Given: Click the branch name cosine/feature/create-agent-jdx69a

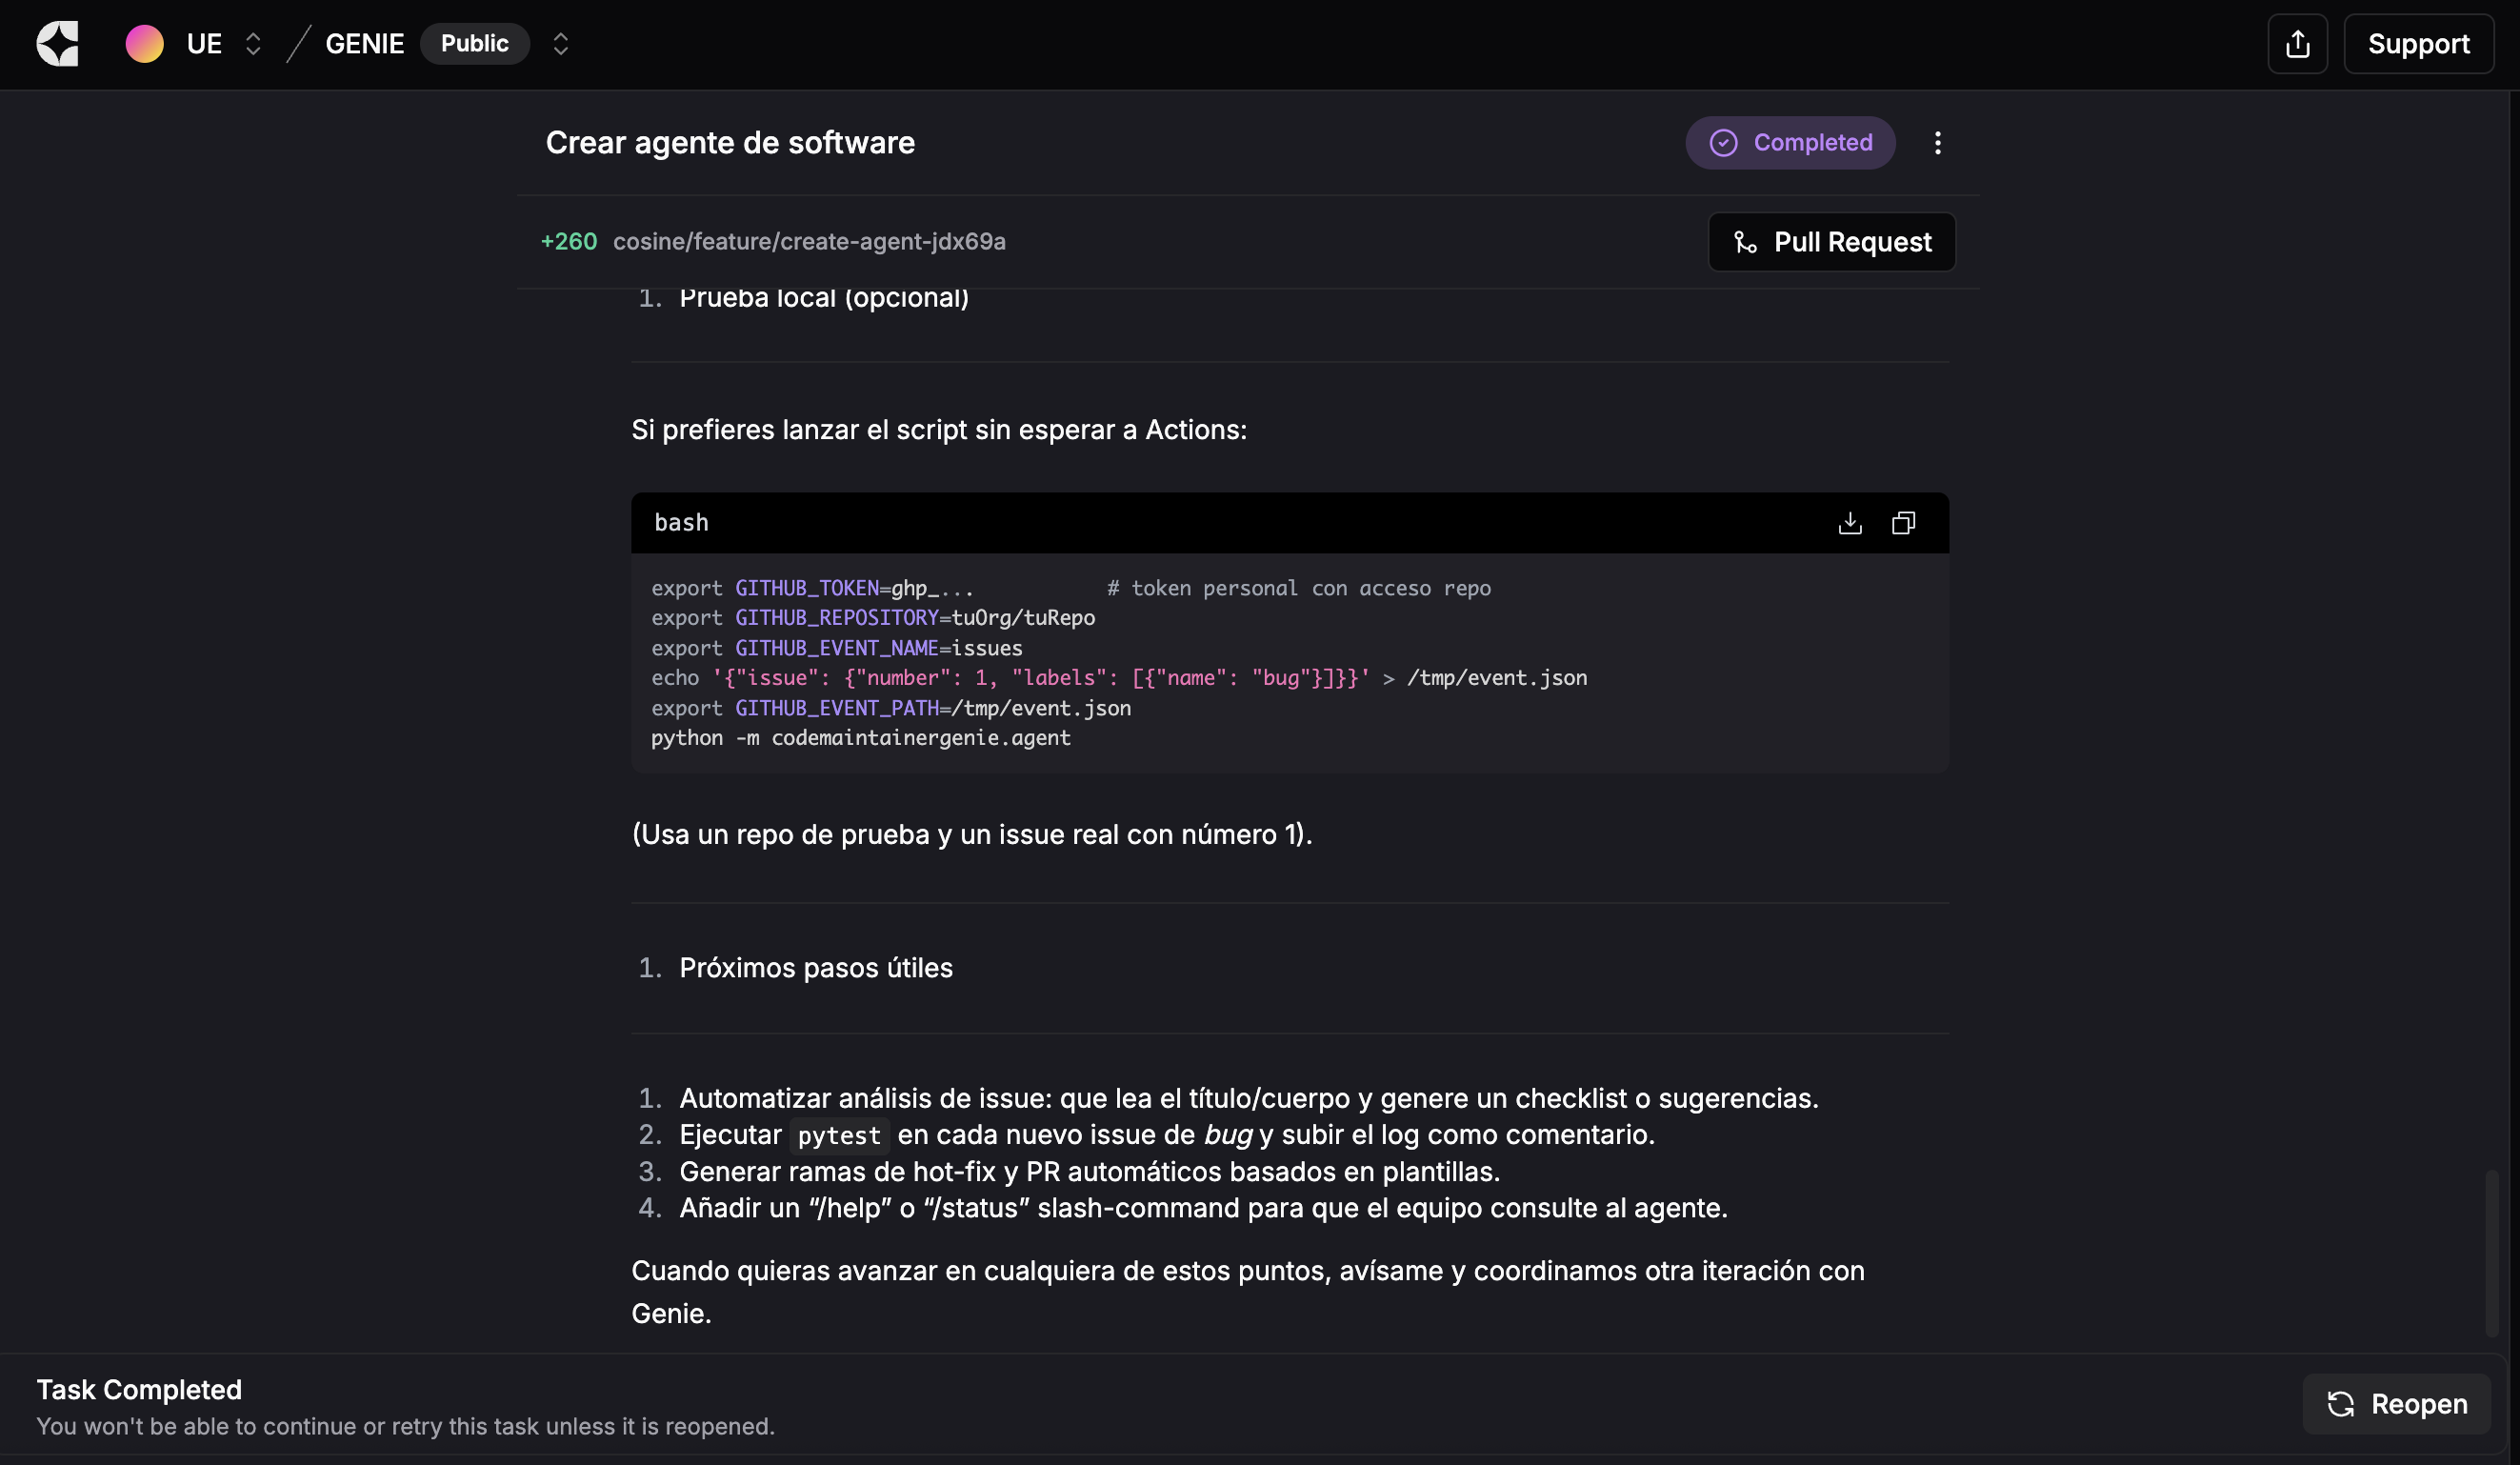Looking at the screenshot, I should point(809,242).
